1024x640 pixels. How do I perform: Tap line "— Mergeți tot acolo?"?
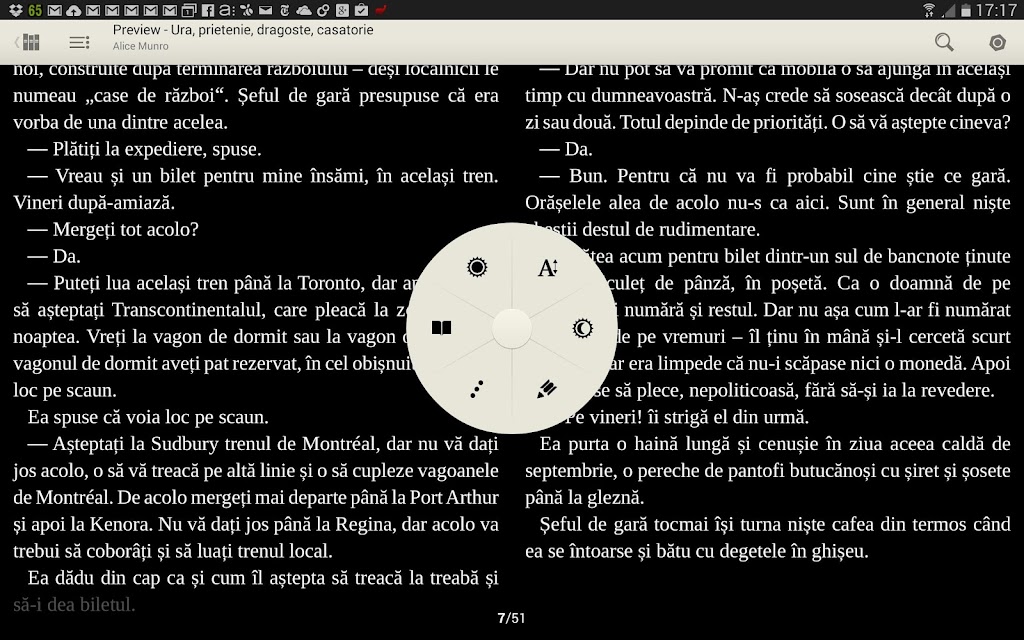point(112,229)
